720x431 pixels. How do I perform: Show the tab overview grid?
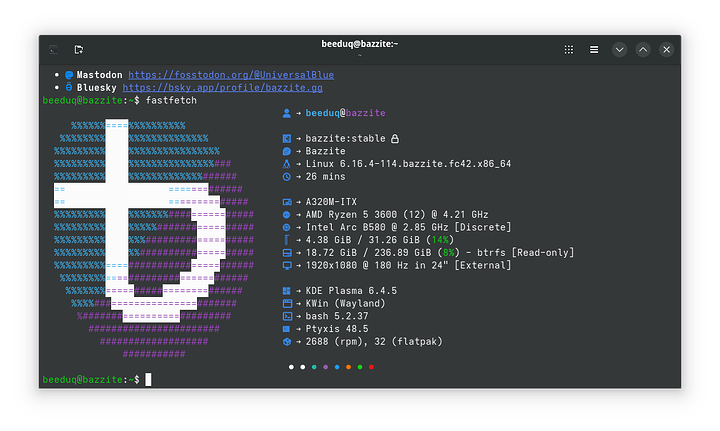coord(569,49)
